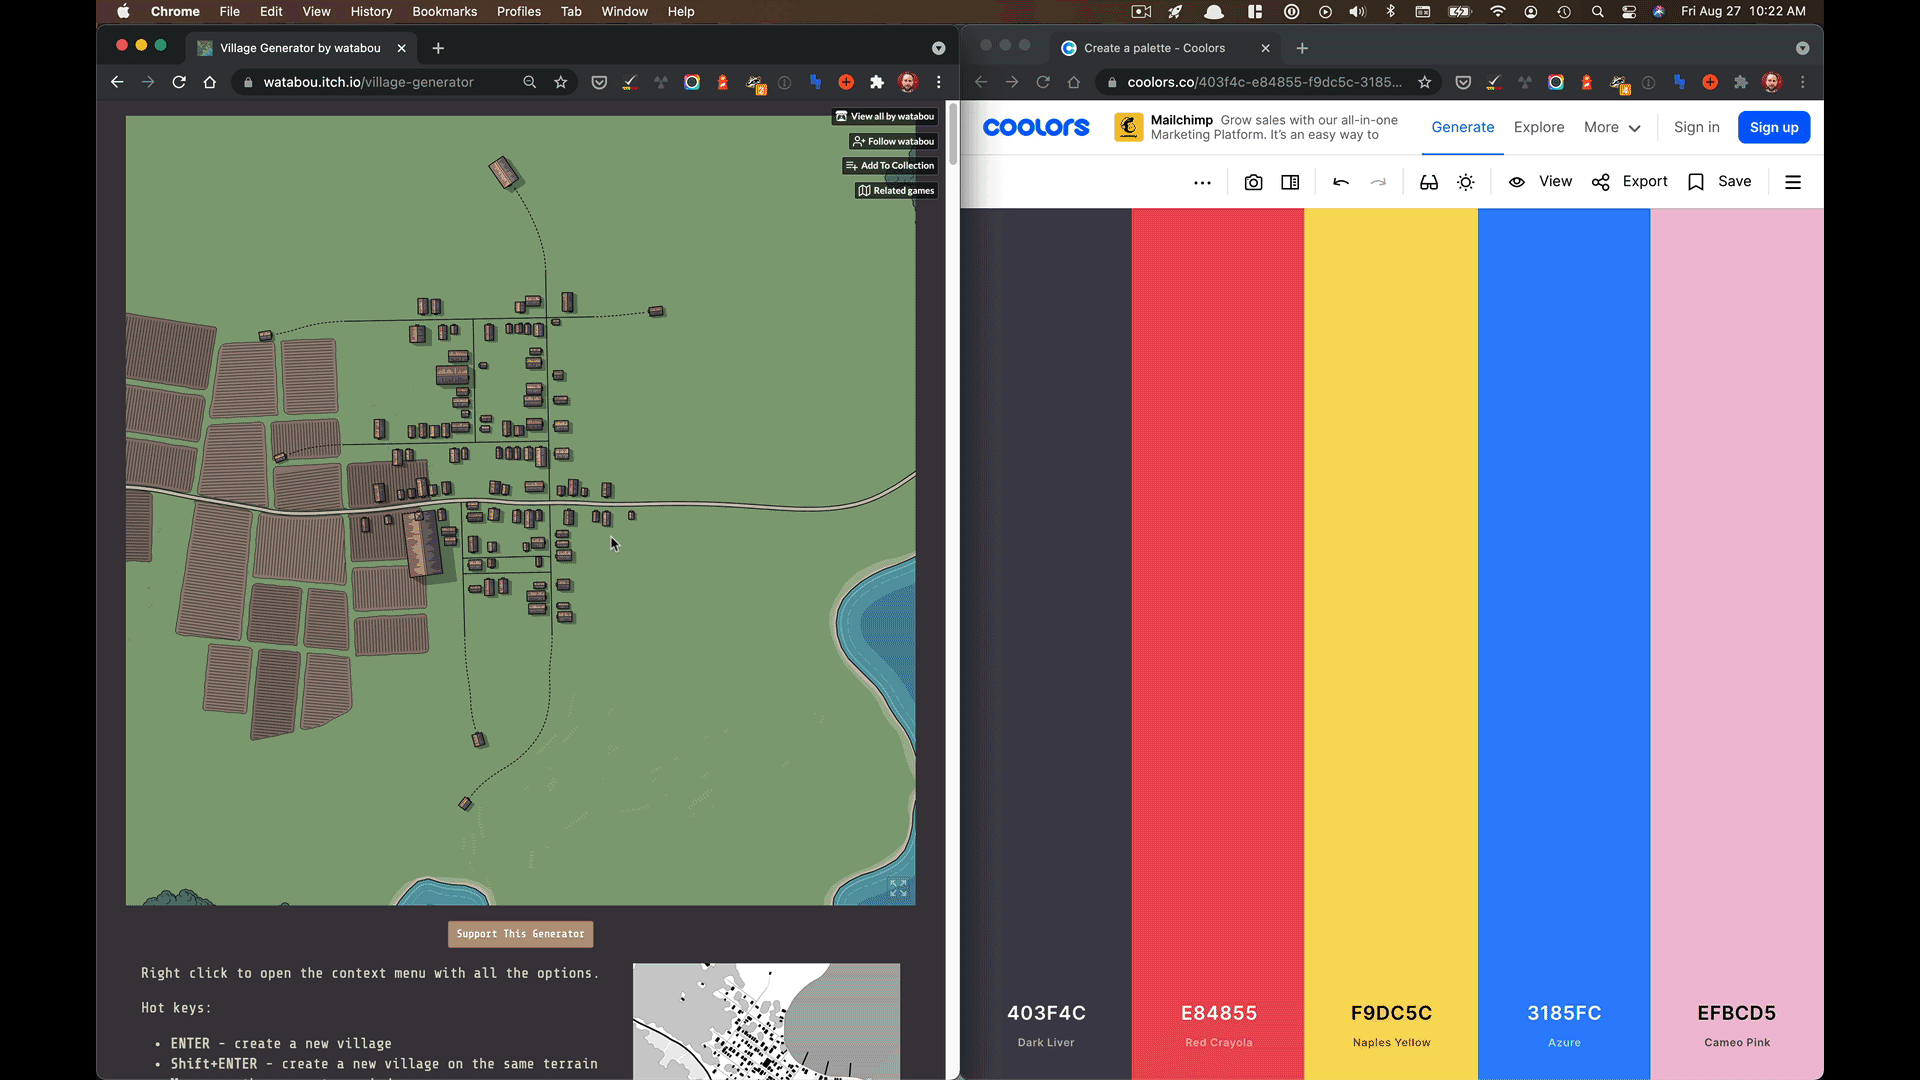Click the Support This Generator button
The image size is (1920, 1080).
(x=520, y=933)
